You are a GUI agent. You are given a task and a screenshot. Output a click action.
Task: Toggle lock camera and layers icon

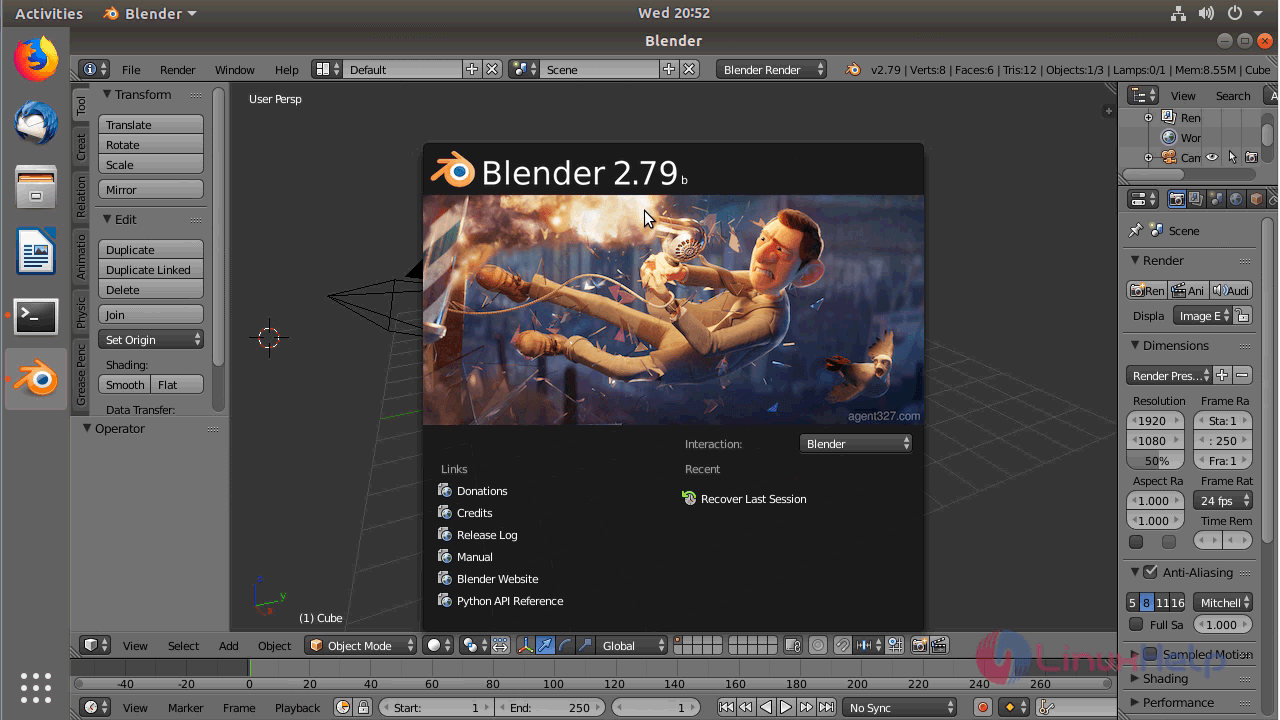(x=792, y=645)
